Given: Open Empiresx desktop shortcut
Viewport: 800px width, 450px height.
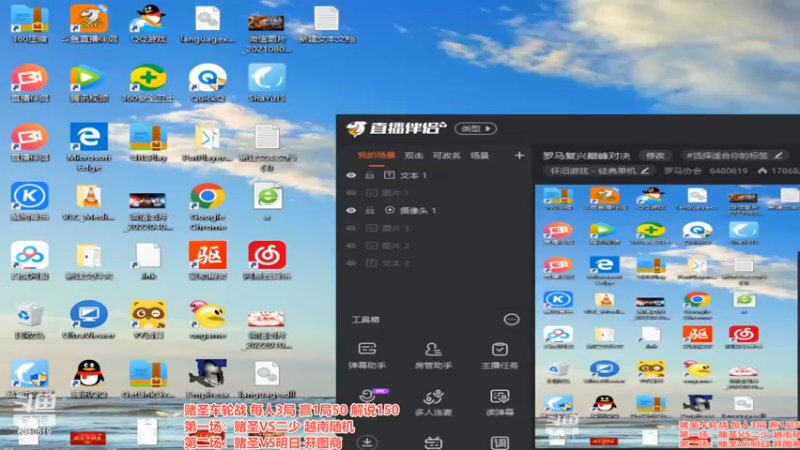Looking at the screenshot, I should click(208, 379).
